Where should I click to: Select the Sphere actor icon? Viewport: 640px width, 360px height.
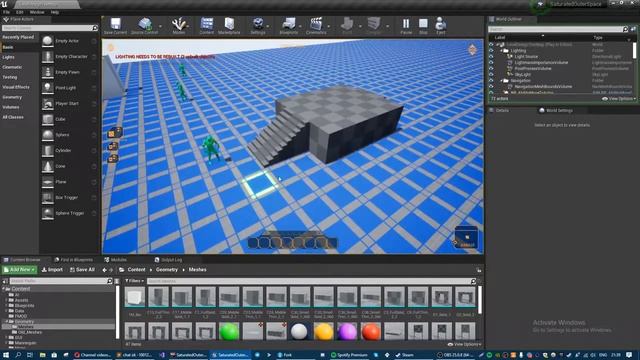click(48, 135)
